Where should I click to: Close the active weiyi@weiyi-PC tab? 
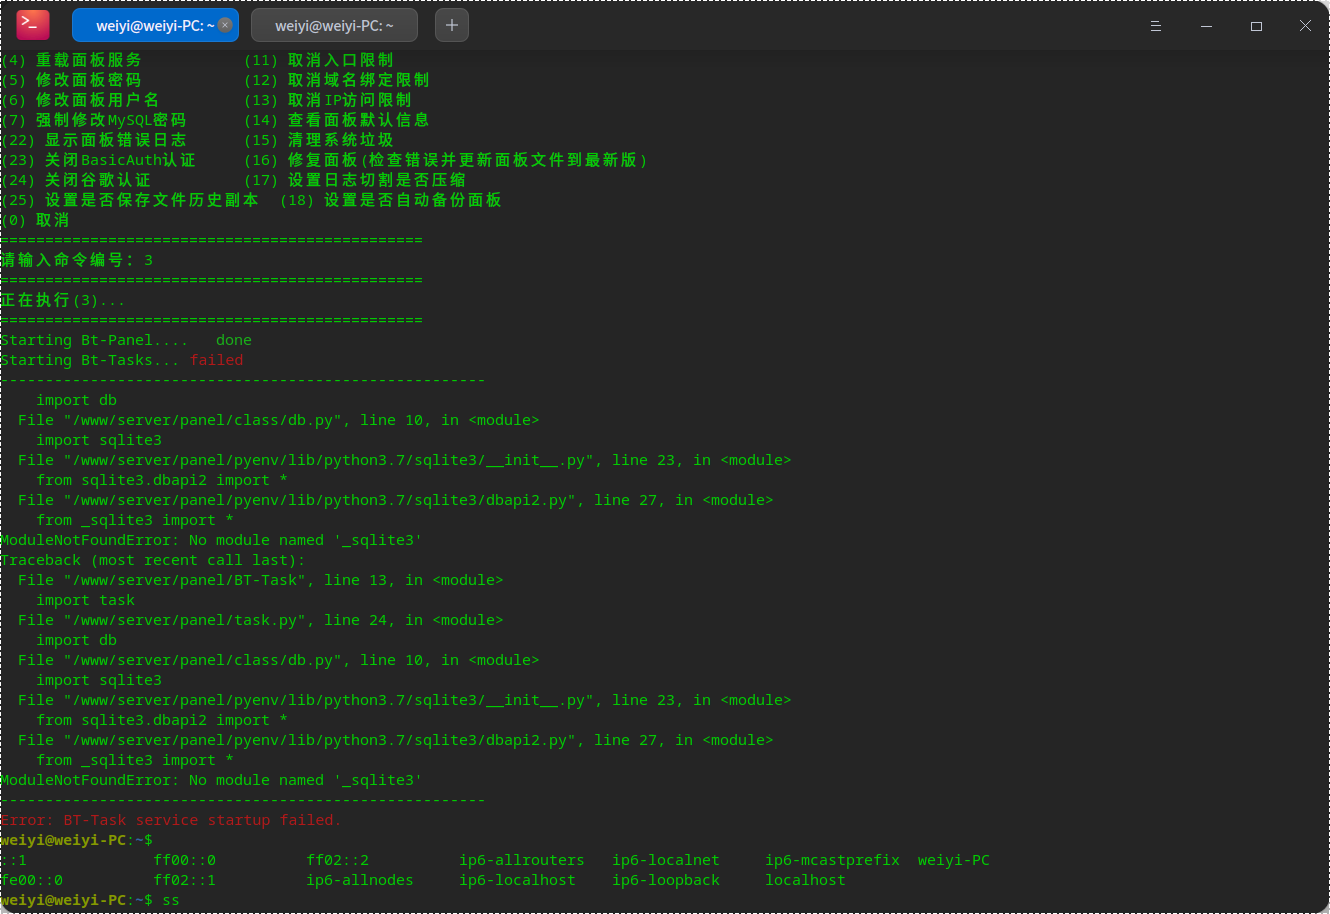pyautogui.click(x=225, y=25)
